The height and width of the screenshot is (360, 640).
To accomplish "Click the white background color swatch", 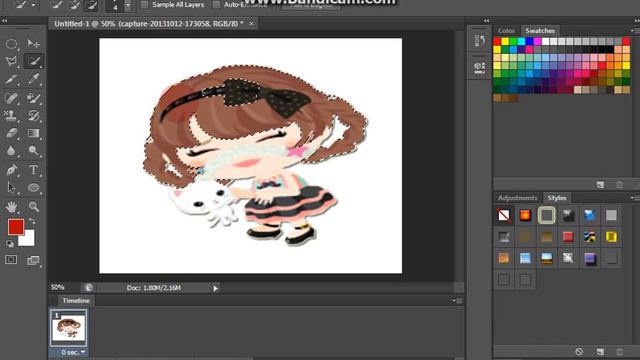I will coord(29,240).
